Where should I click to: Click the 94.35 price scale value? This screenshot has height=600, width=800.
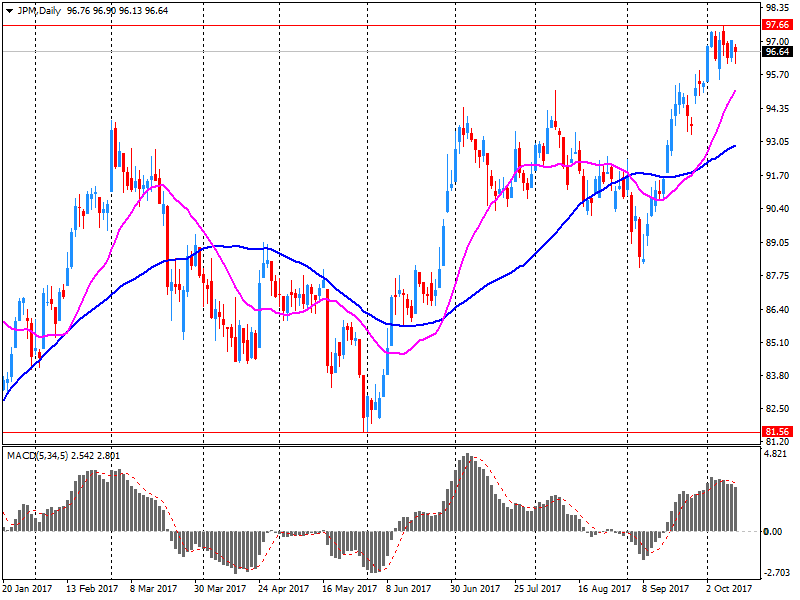(778, 108)
